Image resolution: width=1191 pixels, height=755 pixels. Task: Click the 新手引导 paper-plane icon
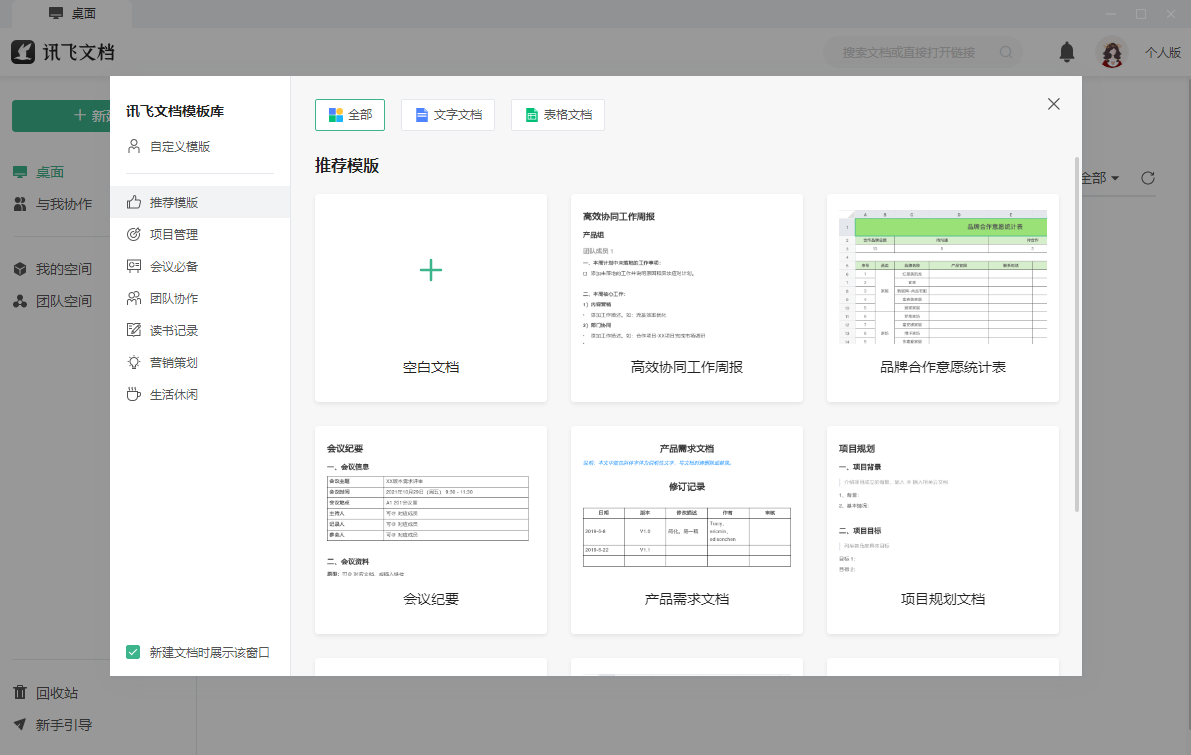pyautogui.click(x=20, y=725)
